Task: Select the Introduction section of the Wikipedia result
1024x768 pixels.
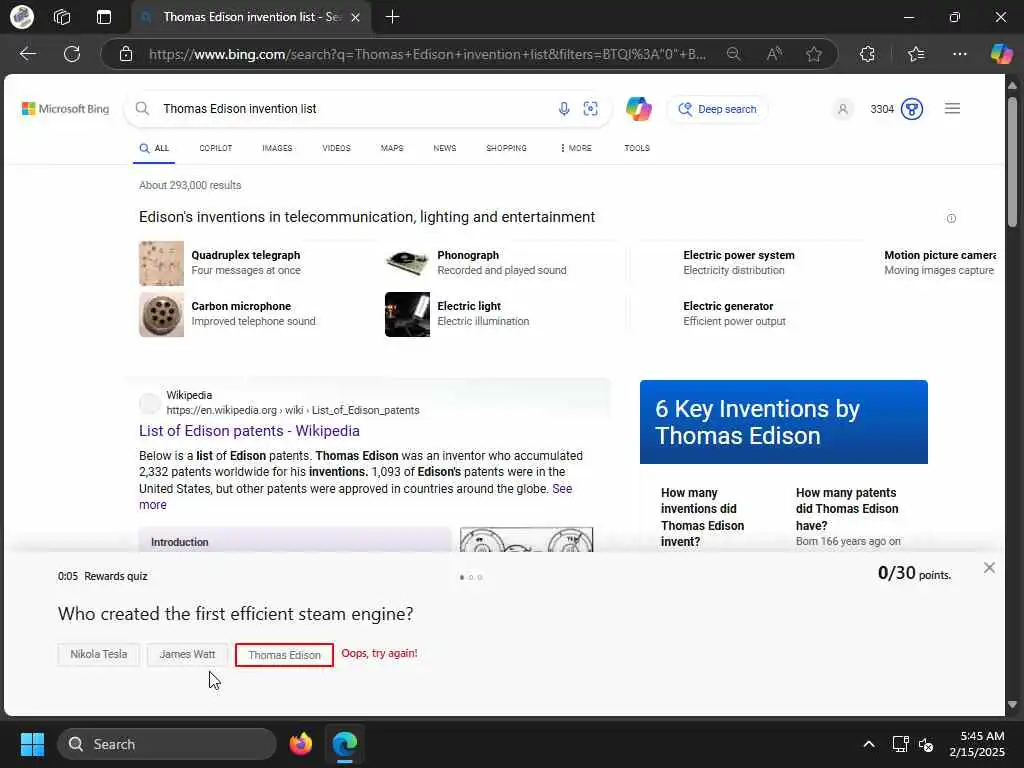Action: (295, 541)
